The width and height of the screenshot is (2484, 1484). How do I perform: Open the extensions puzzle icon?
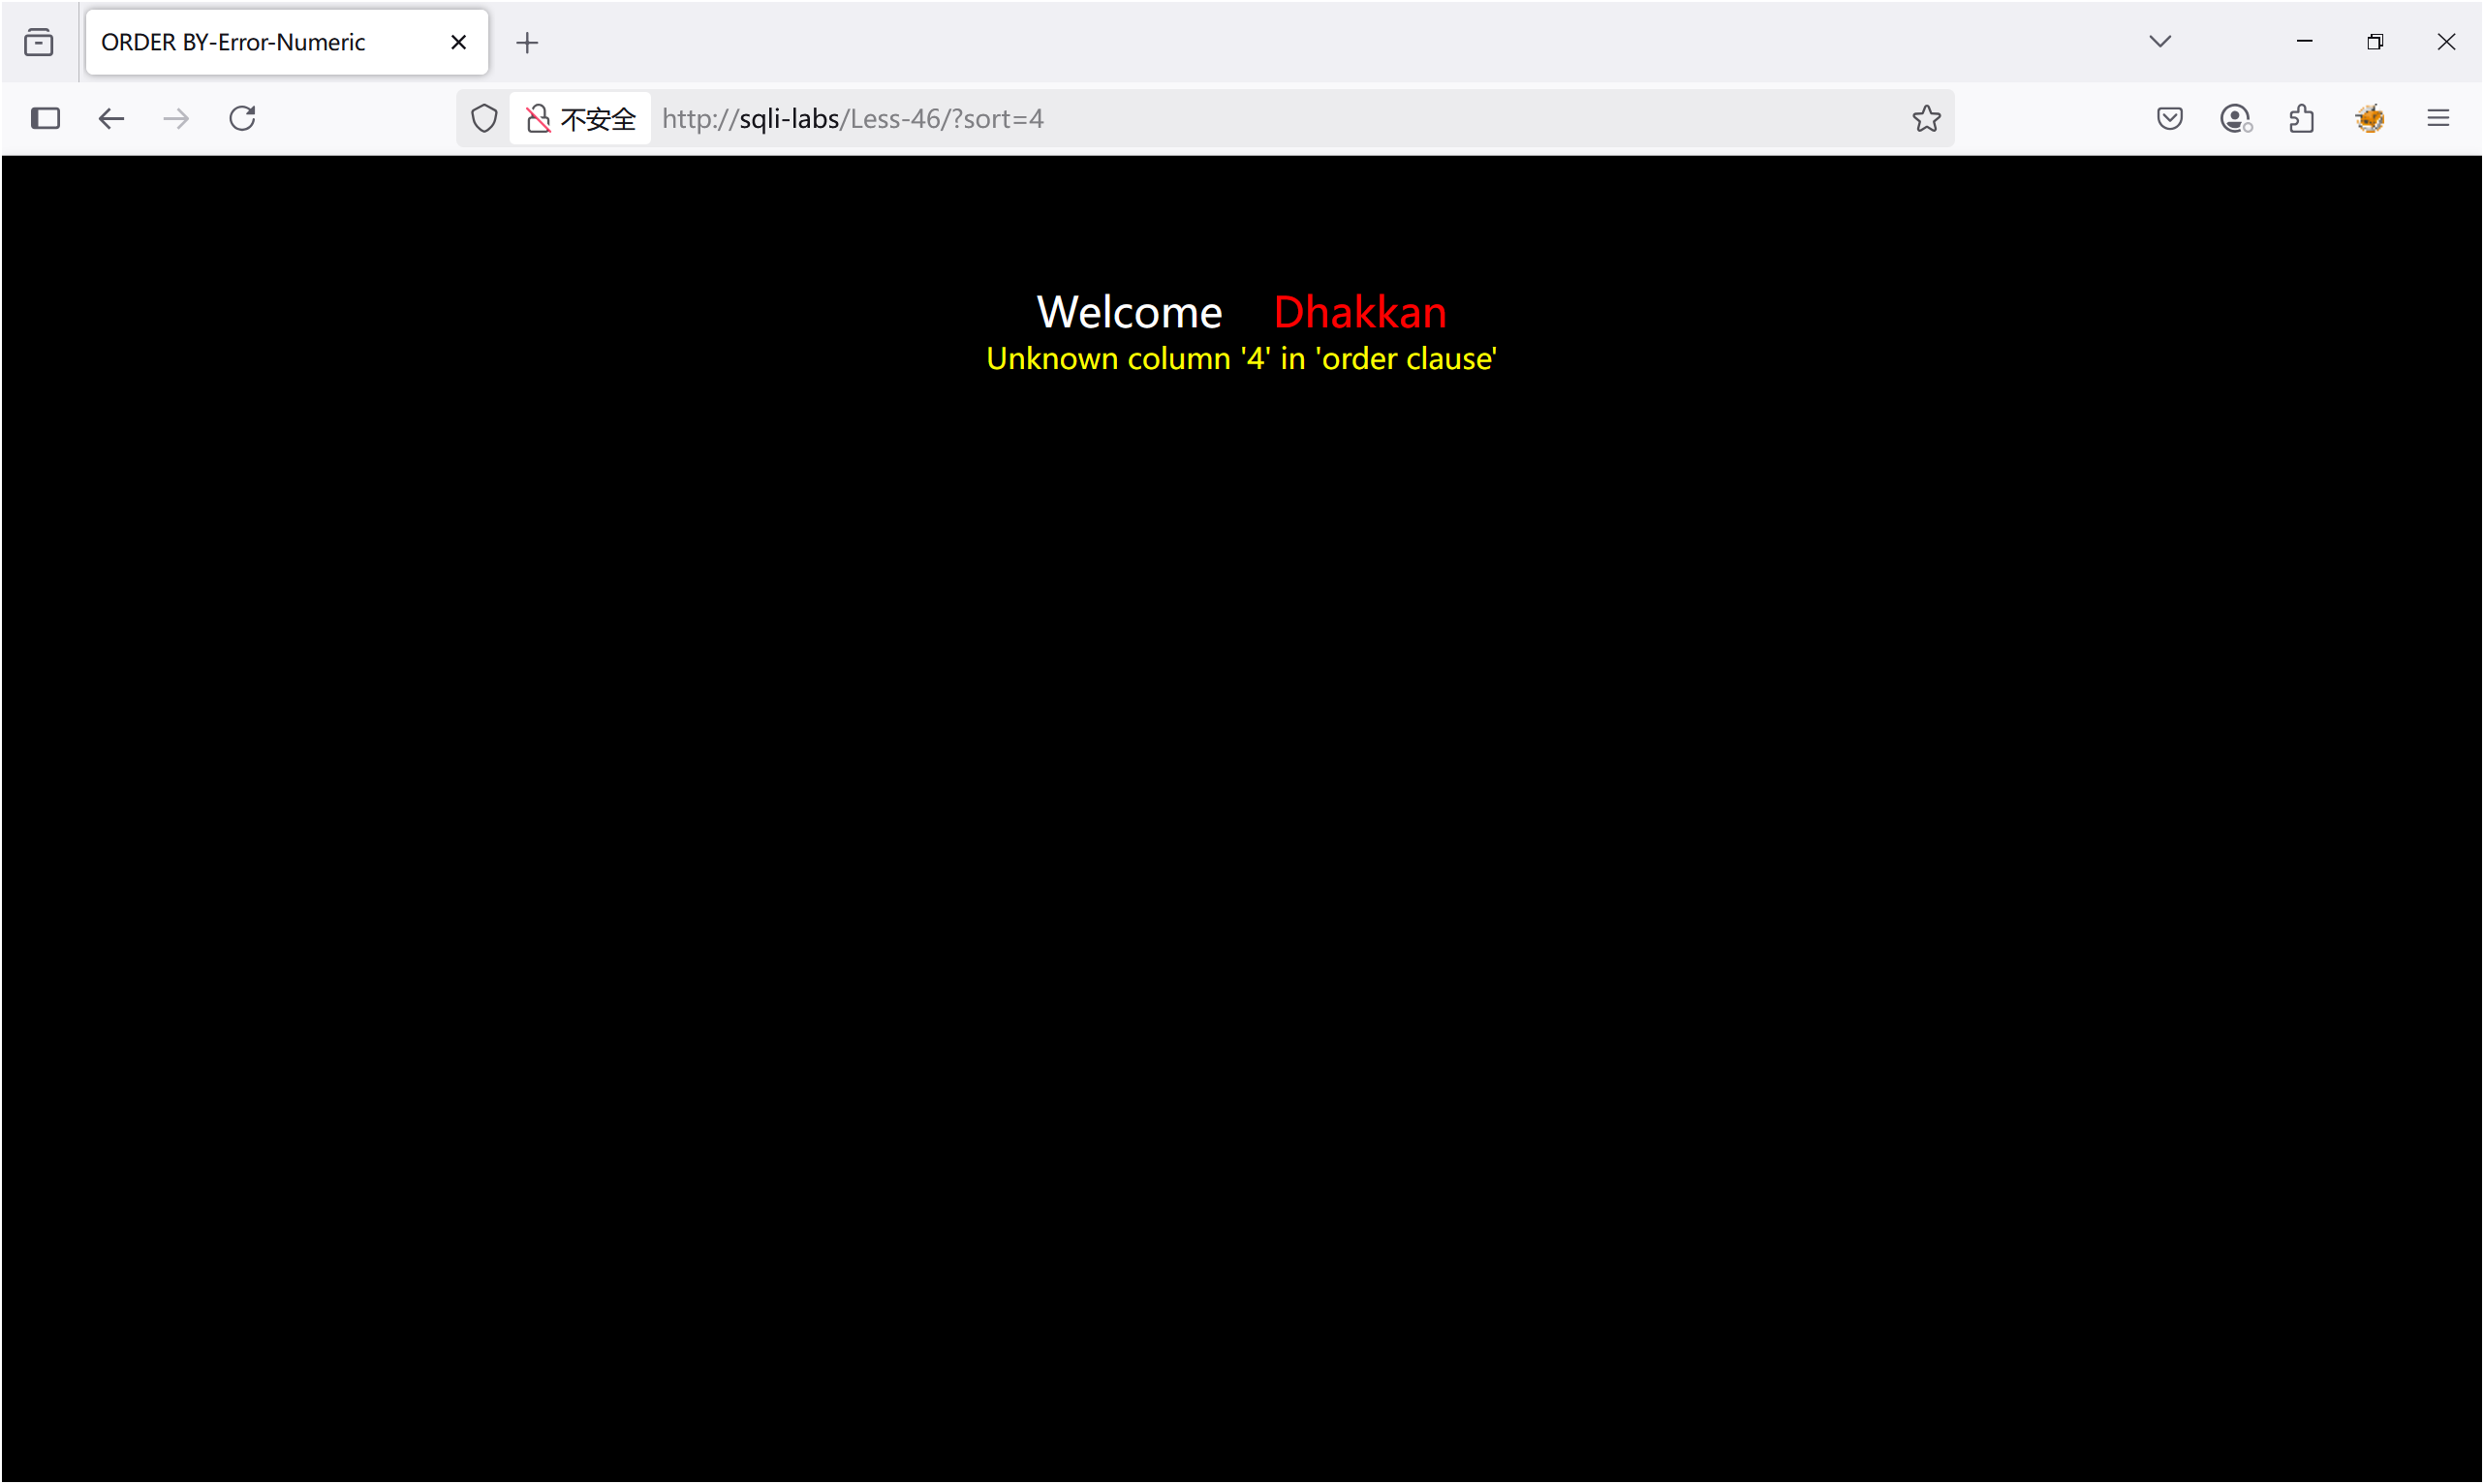point(2302,118)
